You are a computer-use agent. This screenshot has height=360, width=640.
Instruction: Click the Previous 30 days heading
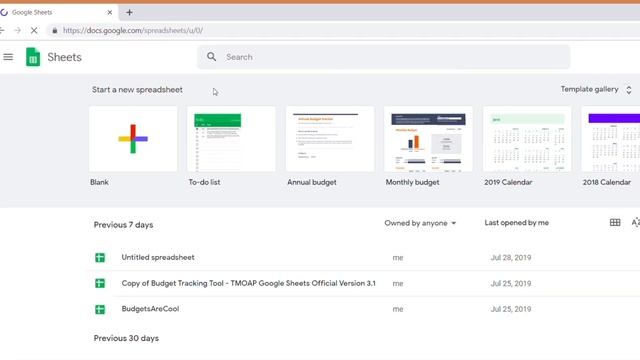126,338
